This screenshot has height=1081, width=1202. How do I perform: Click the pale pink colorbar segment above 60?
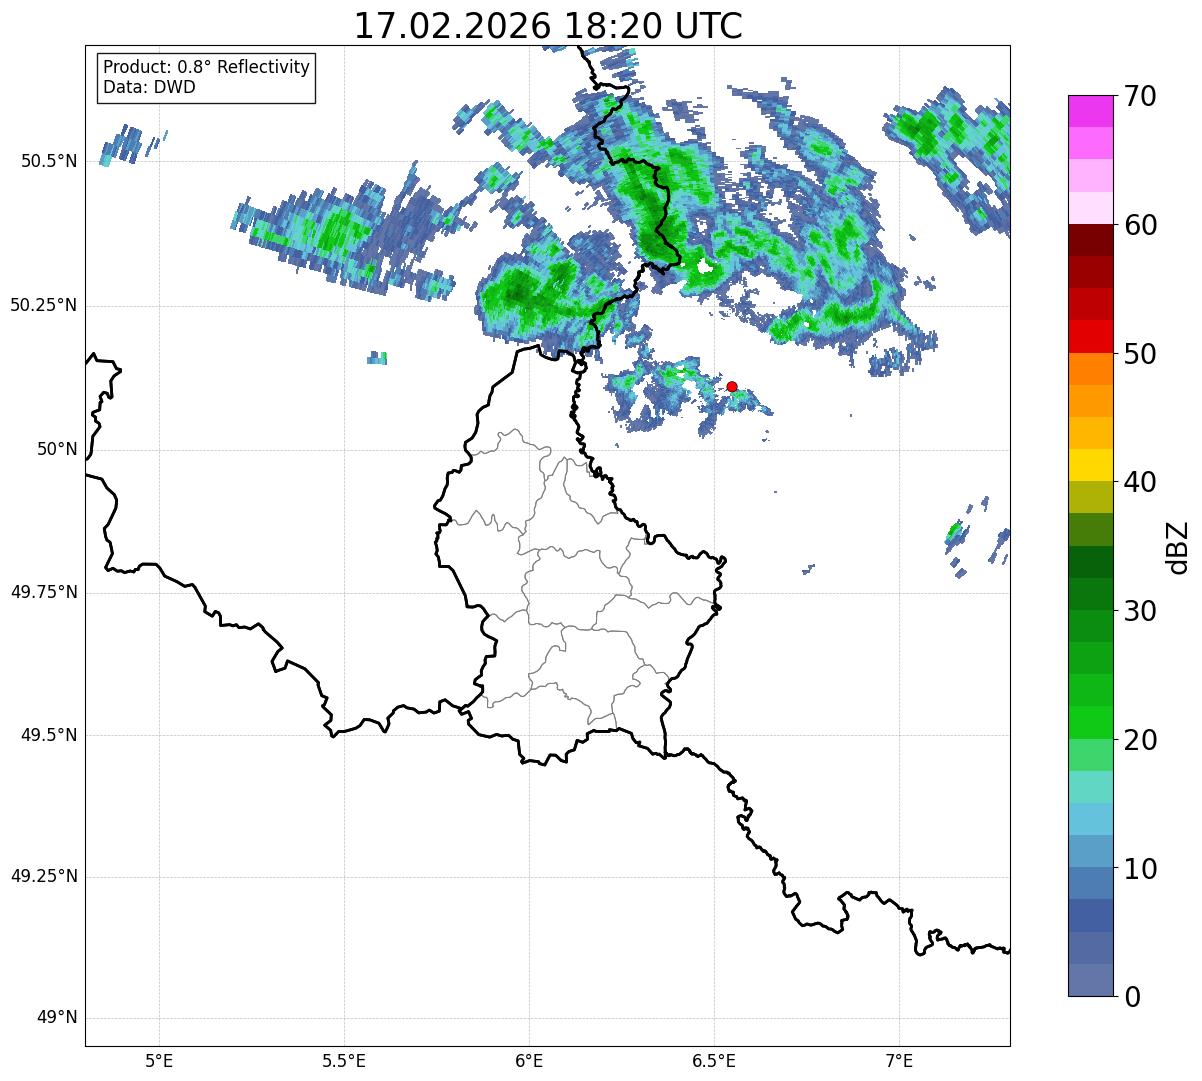(x=1091, y=208)
